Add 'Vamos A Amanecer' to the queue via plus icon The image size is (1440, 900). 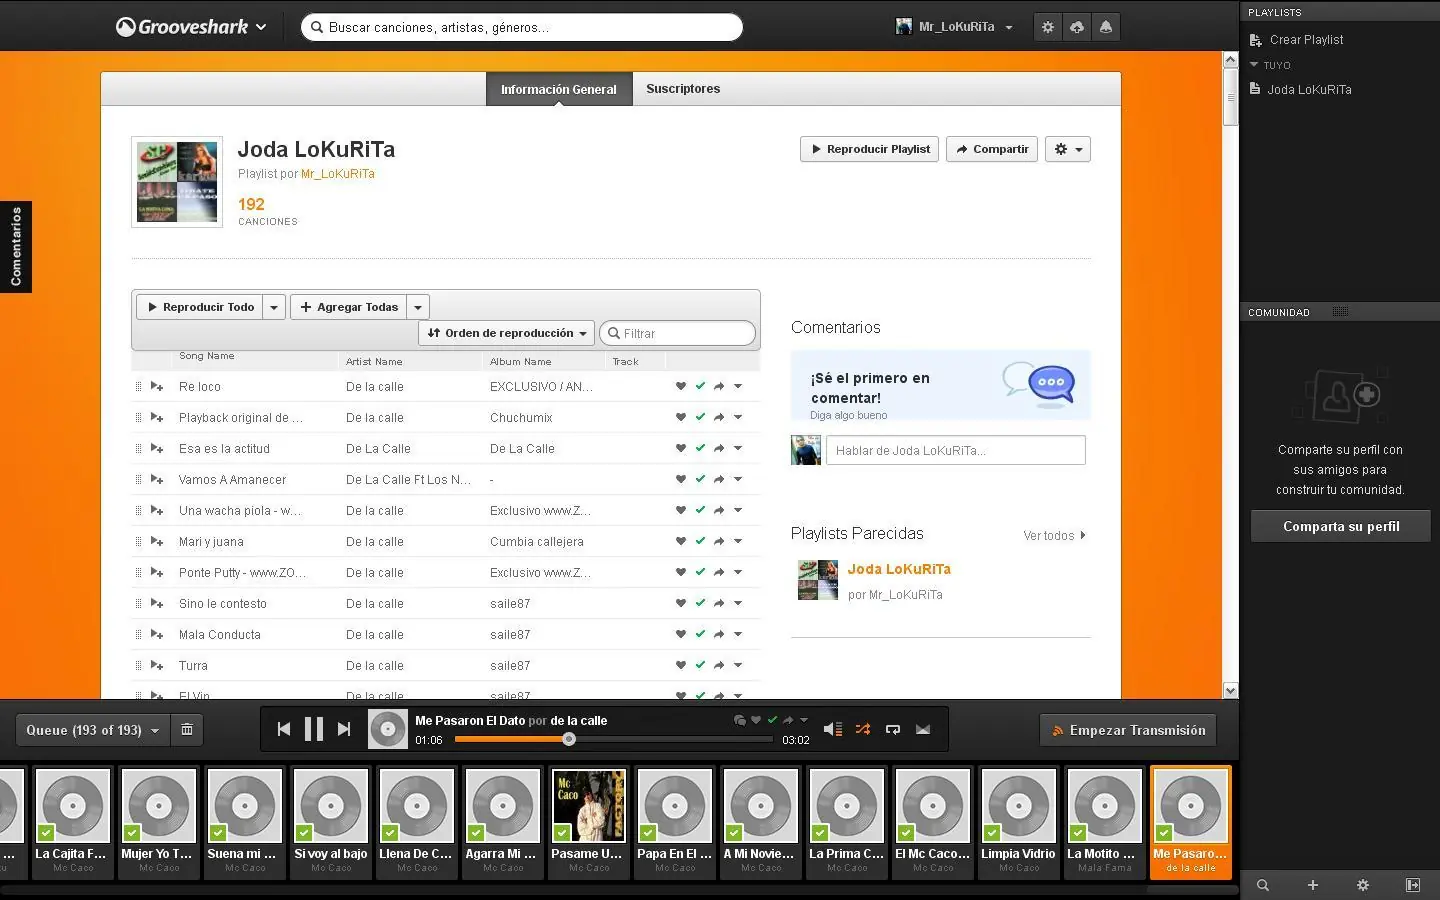[157, 479]
